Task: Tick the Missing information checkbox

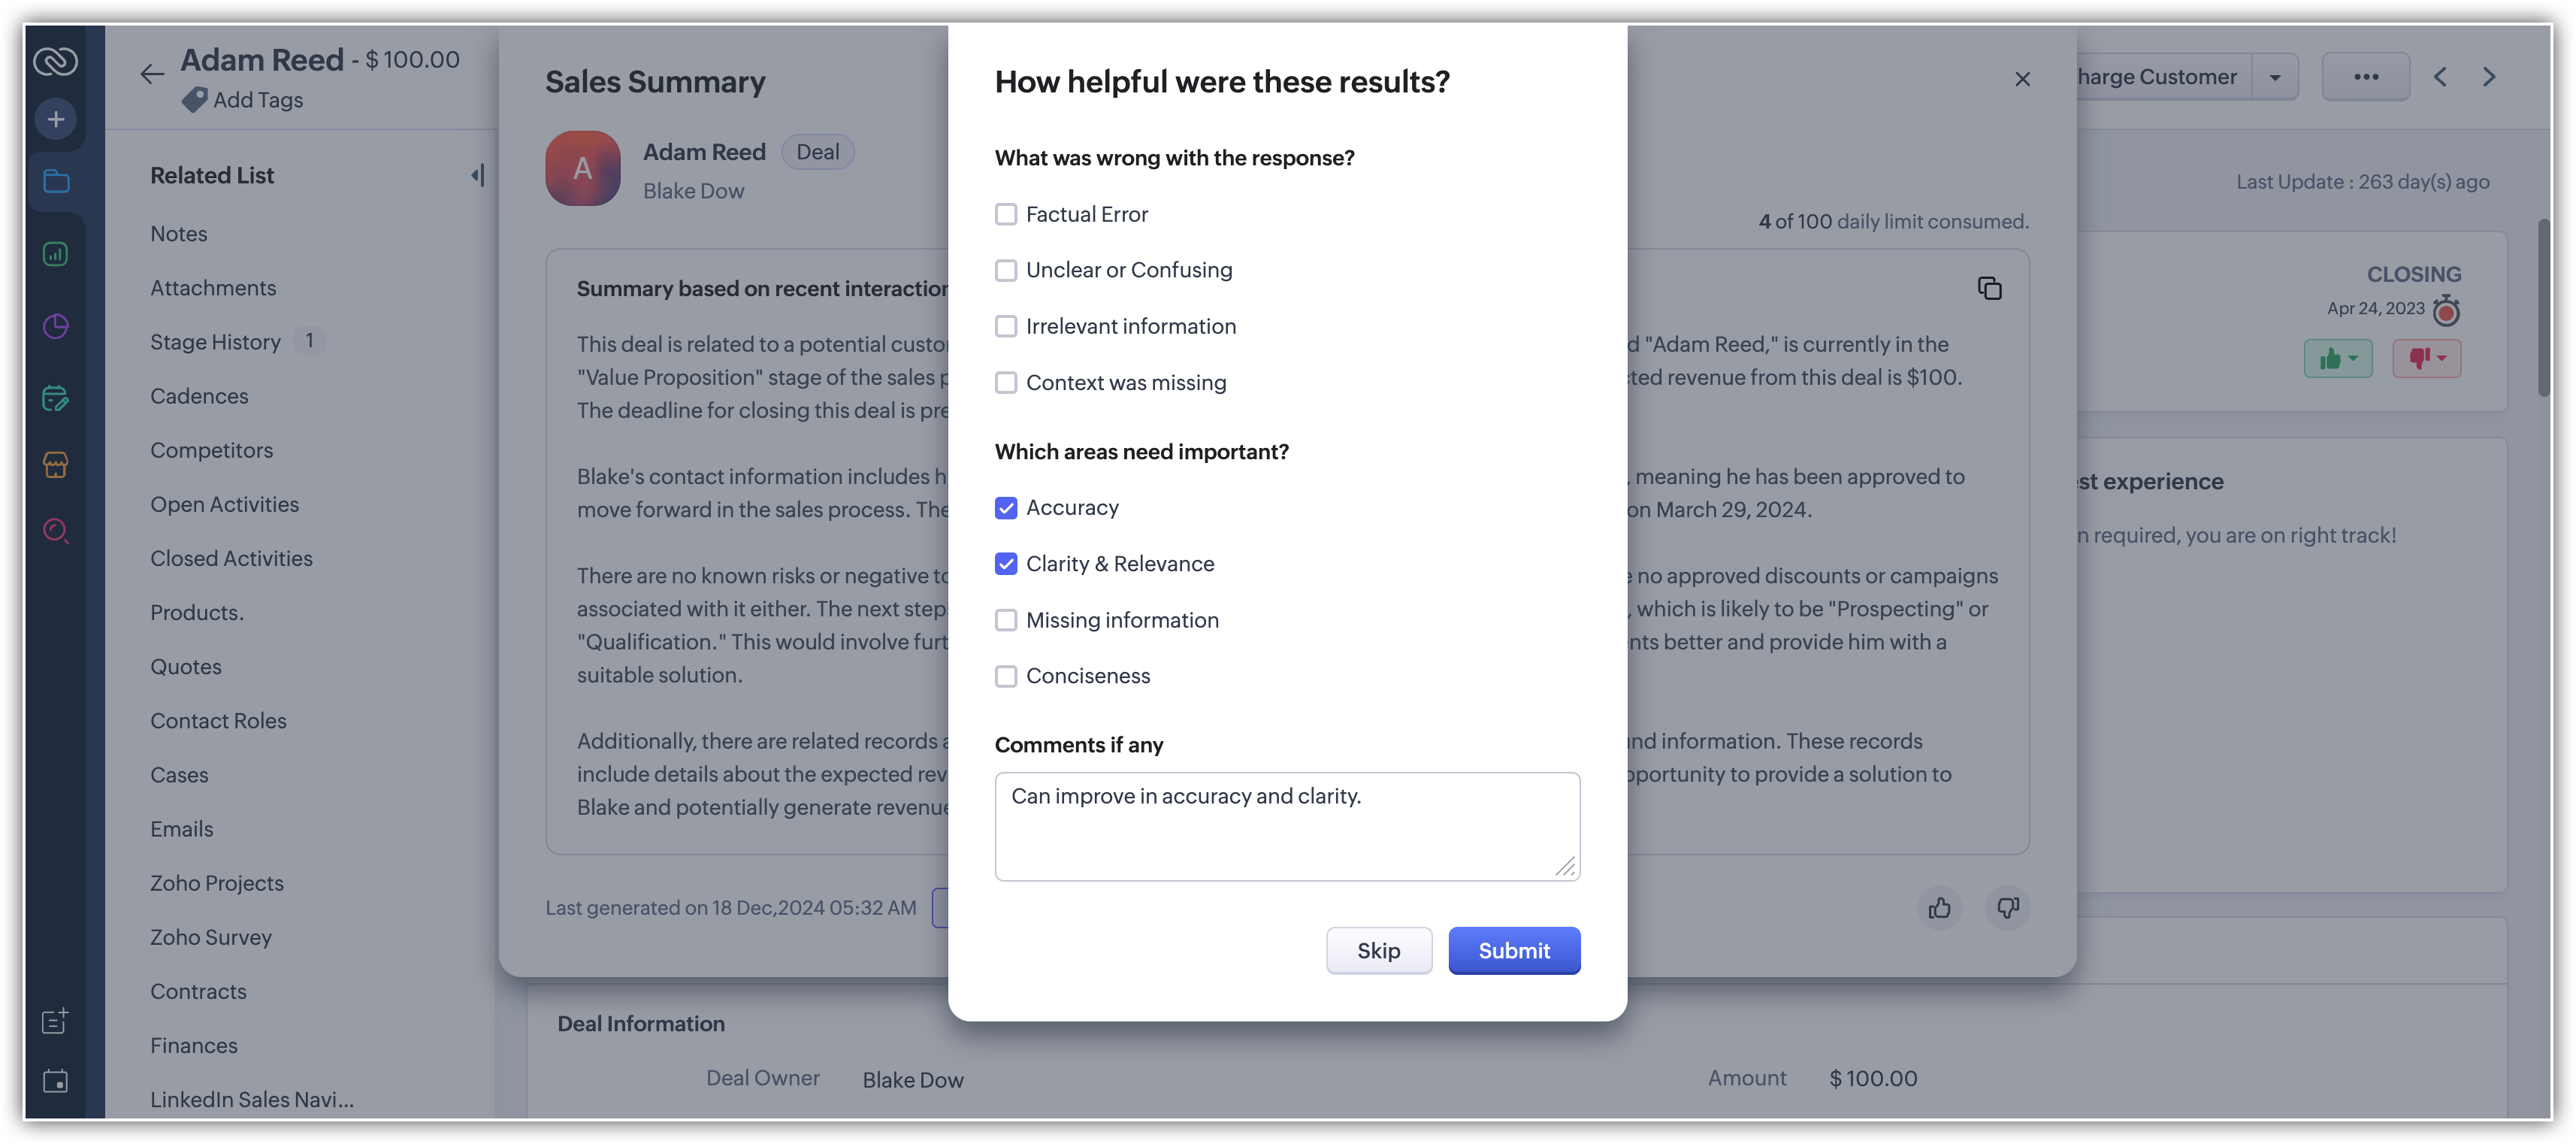Action: point(1006,620)
